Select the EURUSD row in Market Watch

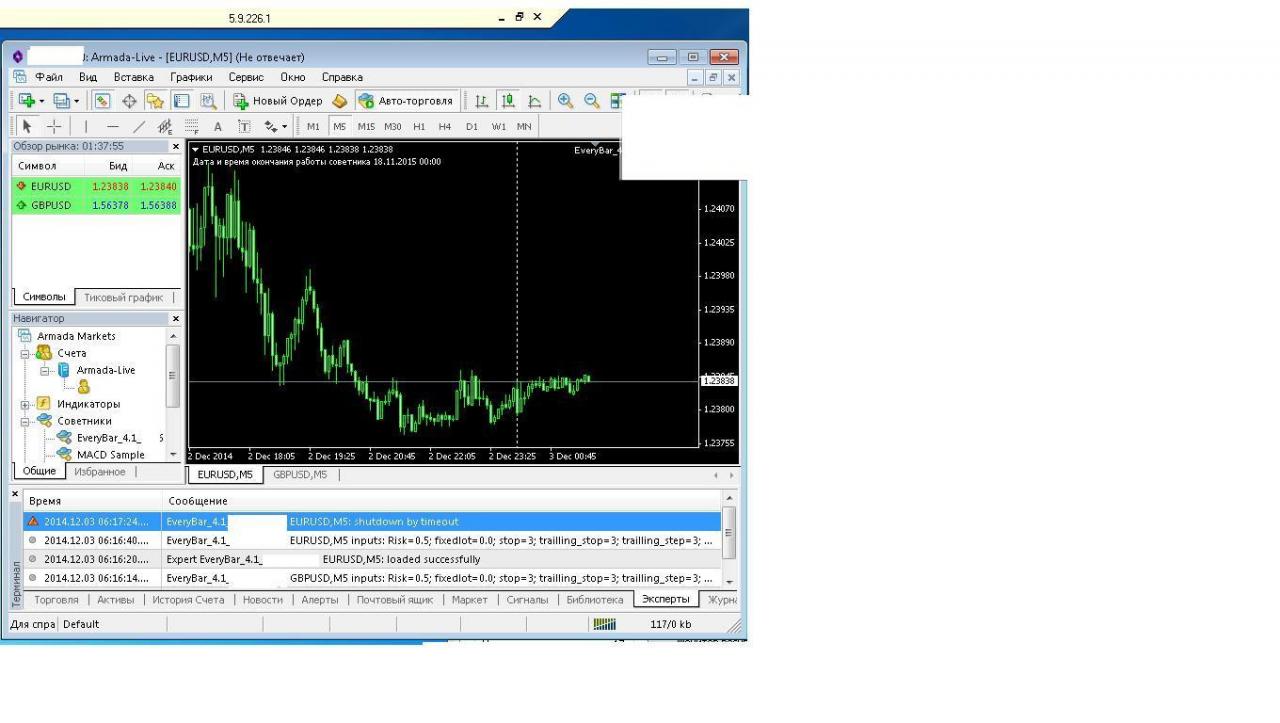(96, 186)
